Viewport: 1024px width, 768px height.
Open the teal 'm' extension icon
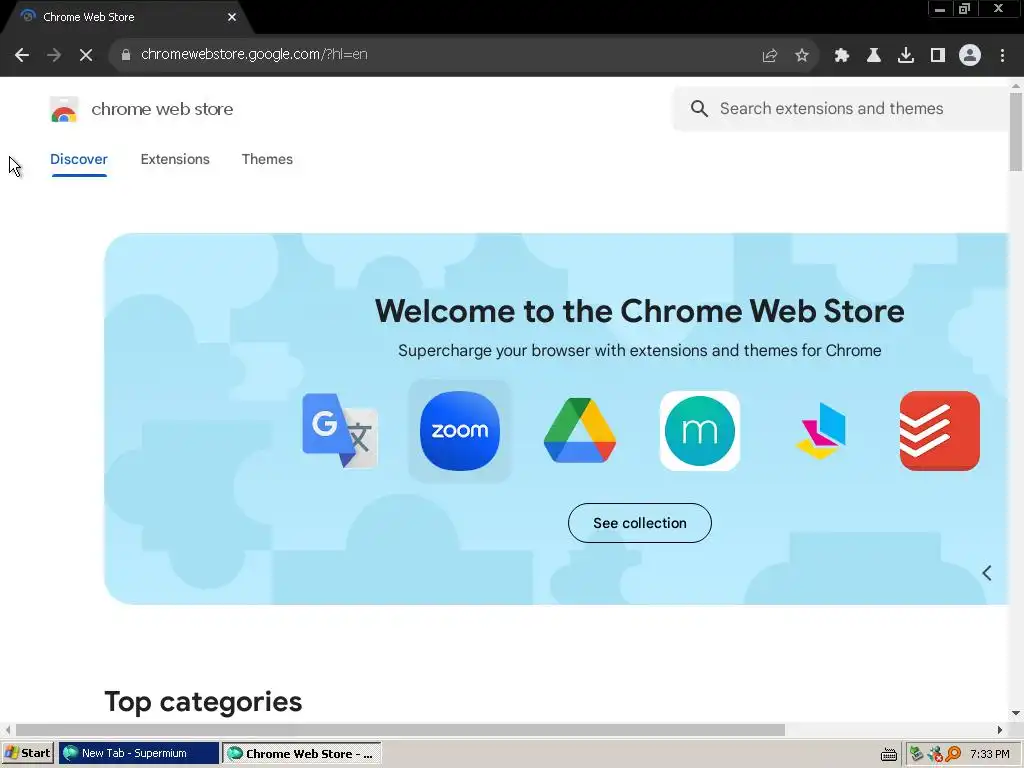(699, 430)
